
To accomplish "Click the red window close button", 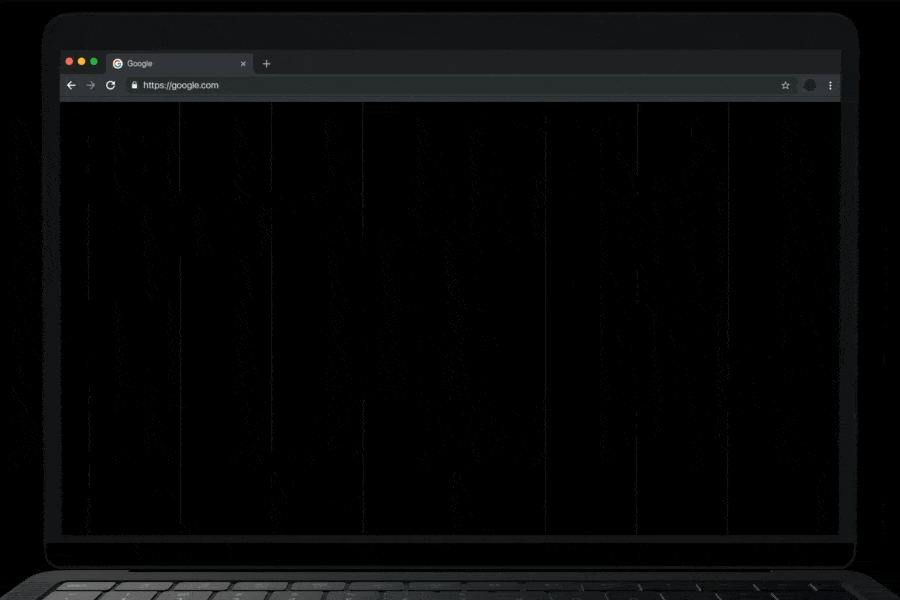I will tap(70, 62).
